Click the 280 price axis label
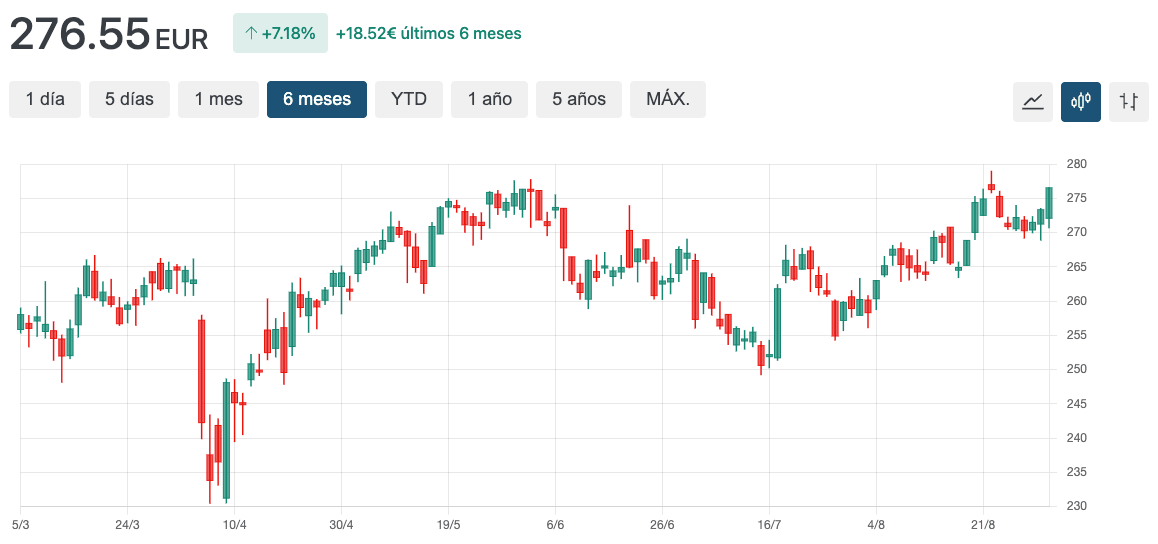 click(x=1076, y=164)
